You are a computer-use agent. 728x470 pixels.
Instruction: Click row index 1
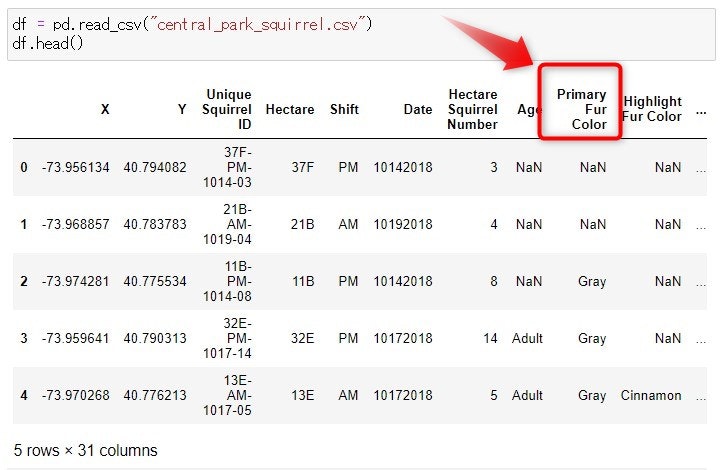coord(24,224)
